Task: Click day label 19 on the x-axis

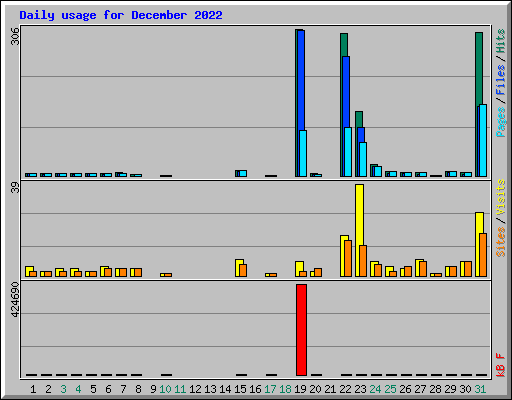Action: pyautogui.click(x=300, y=389)
